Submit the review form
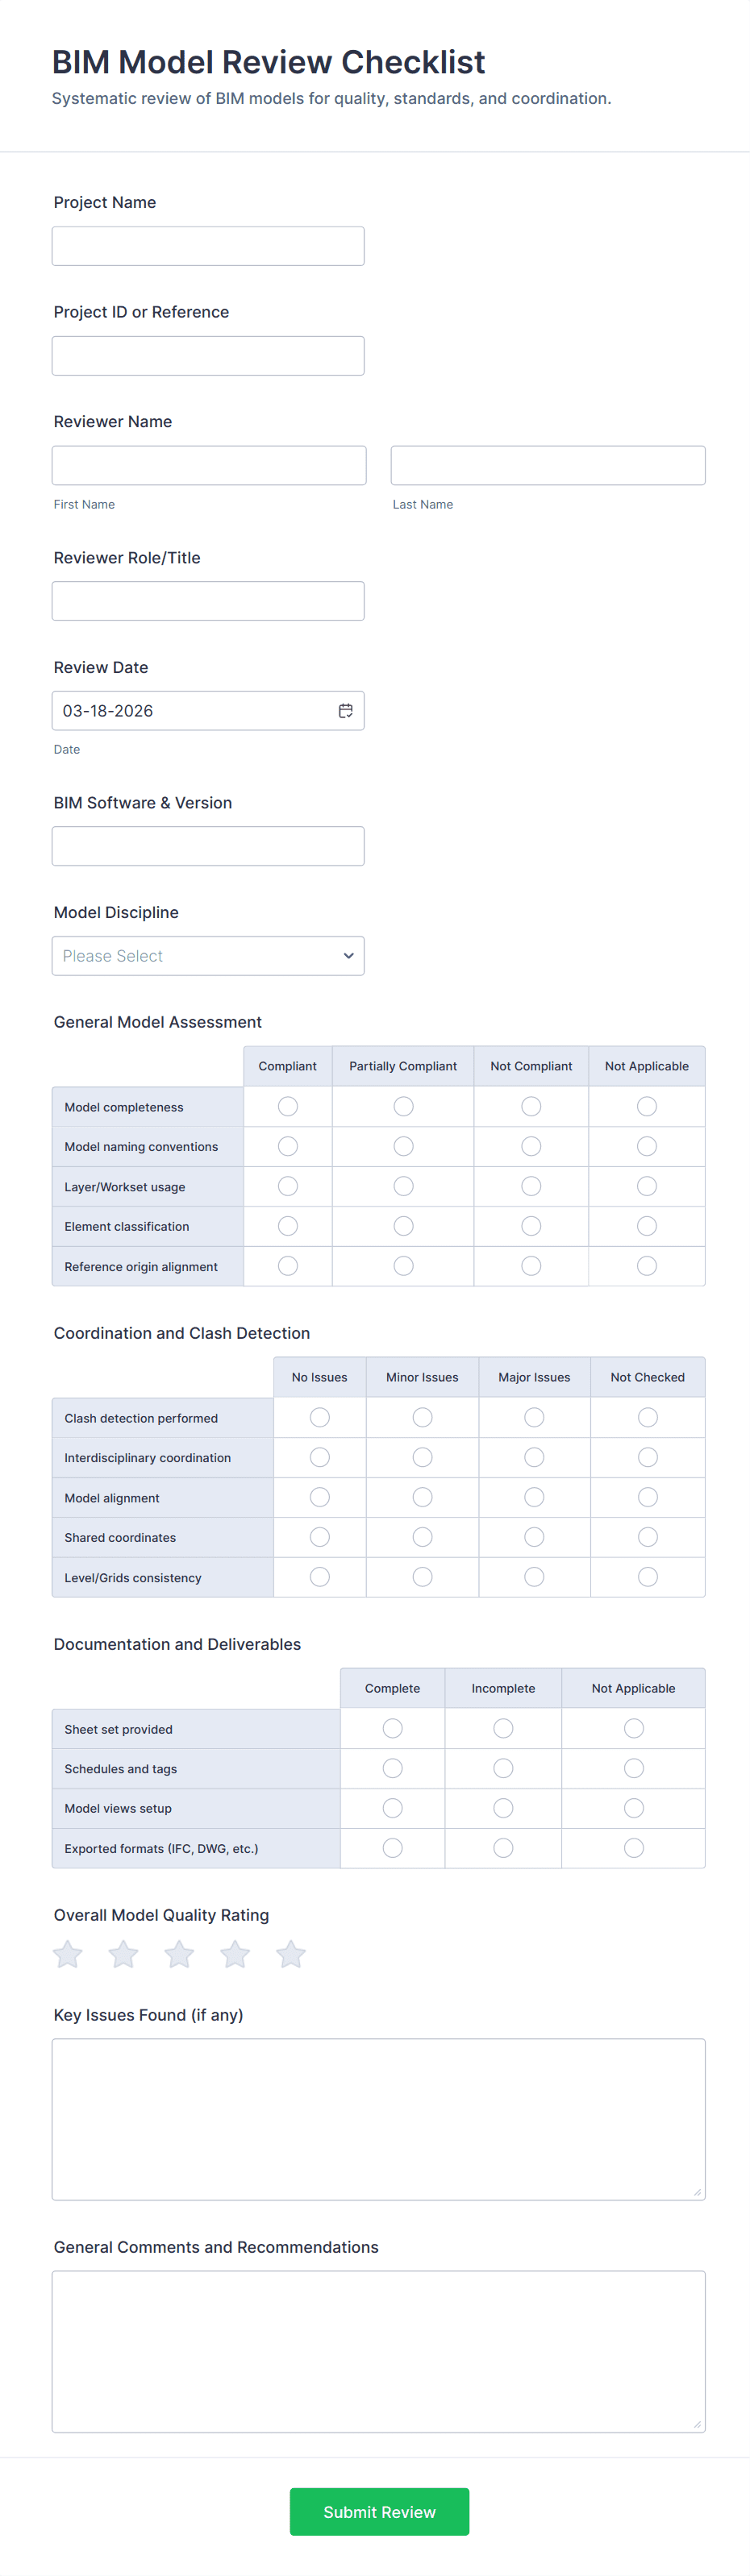Screen dimensions: 750x2576 [379, 2511]
